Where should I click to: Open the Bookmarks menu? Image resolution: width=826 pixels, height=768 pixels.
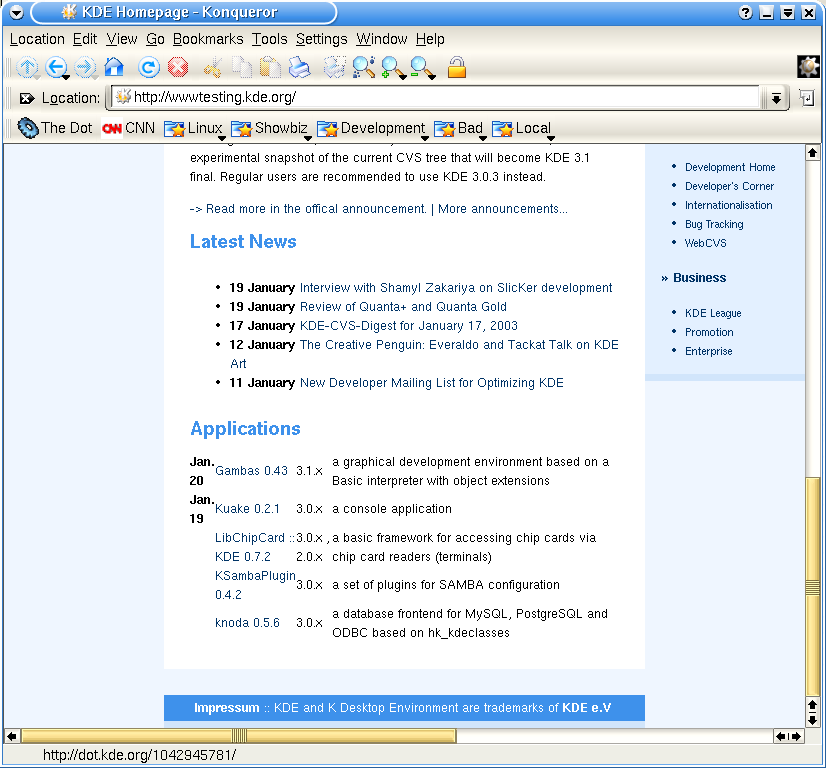click(208, 39)
